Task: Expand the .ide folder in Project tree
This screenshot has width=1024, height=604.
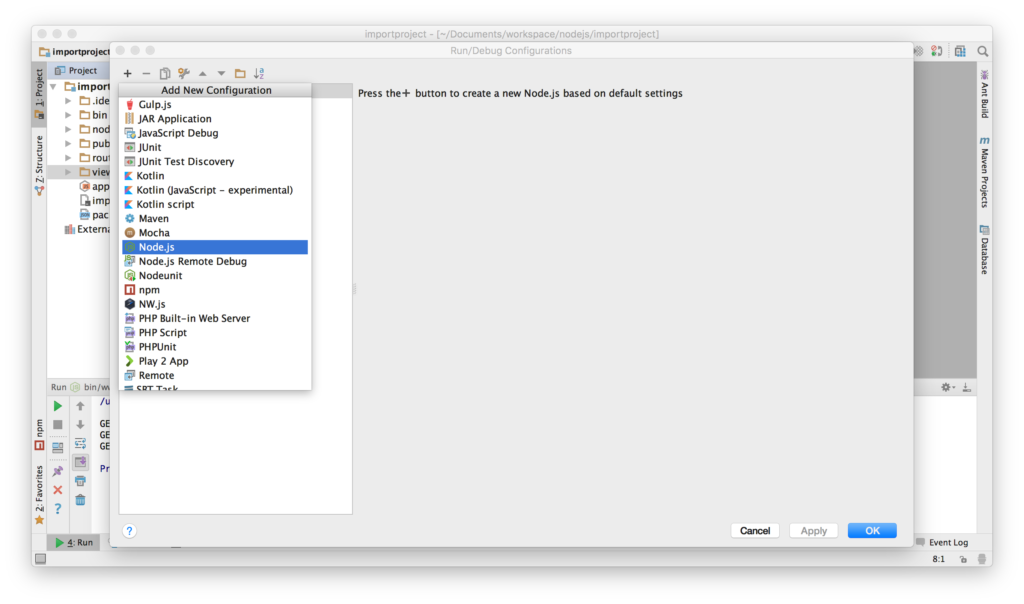Action: tap(68, 101)
